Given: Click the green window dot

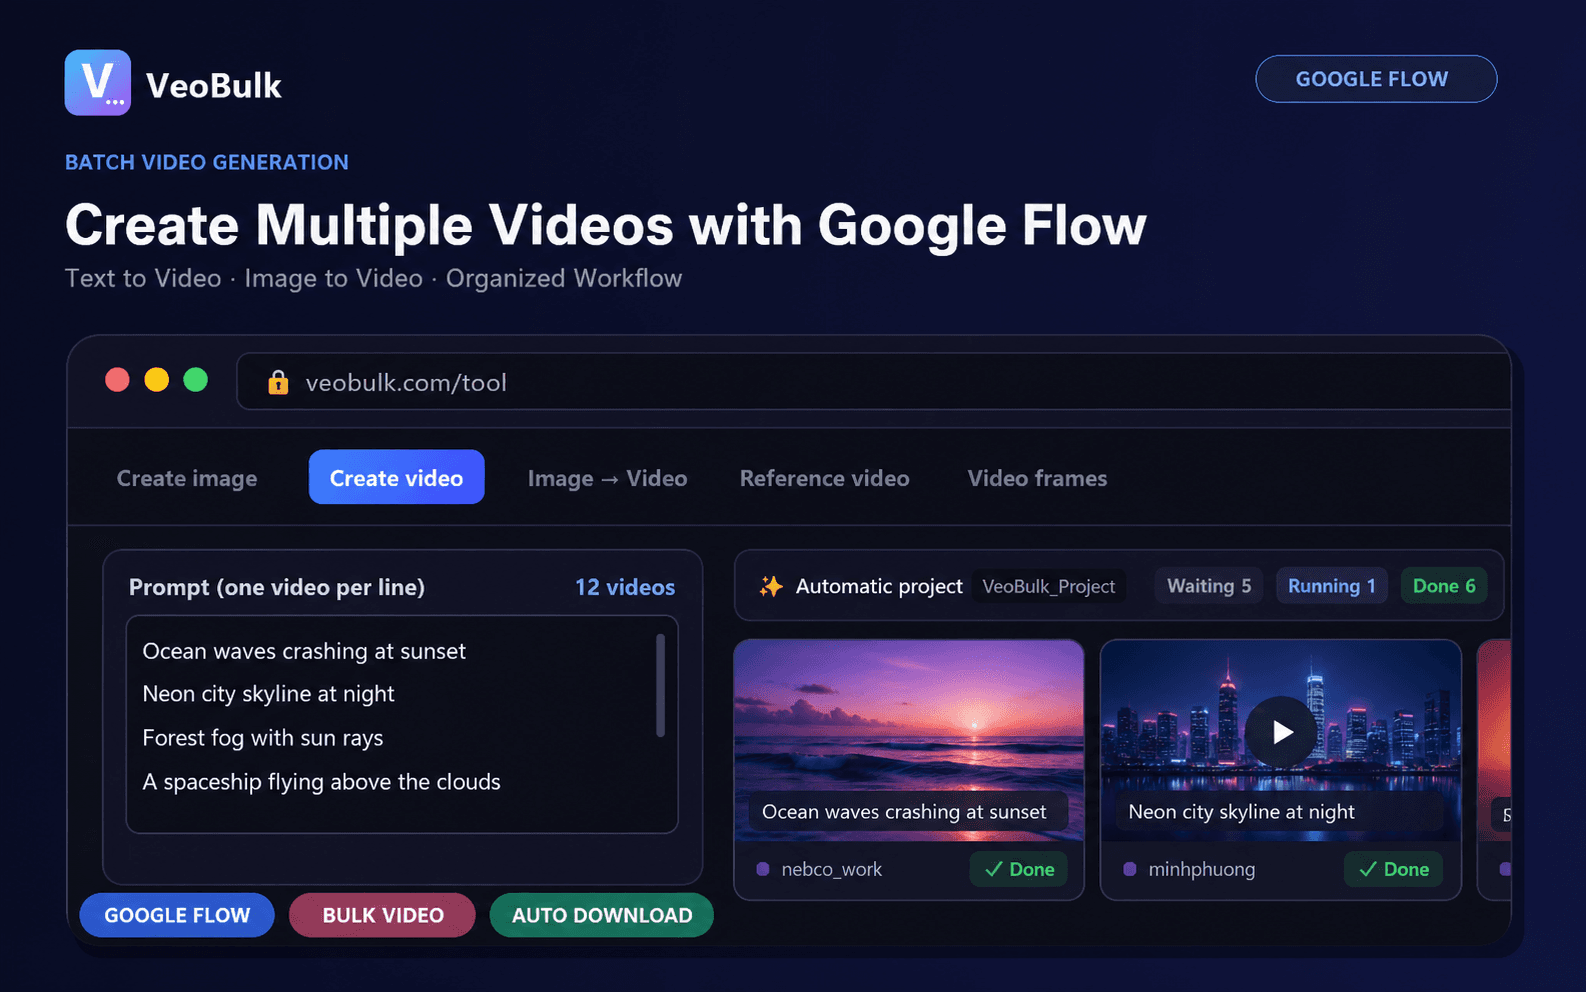Looking at the screenshot, I should (x=196, y=380).
